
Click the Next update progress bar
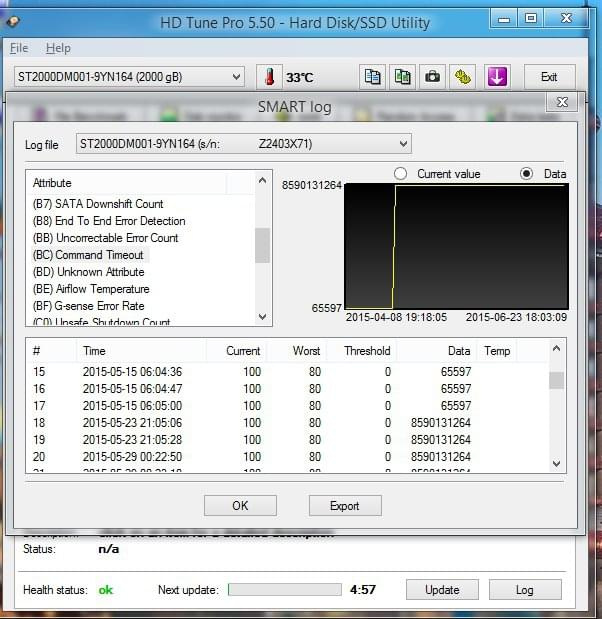point(284,590)
